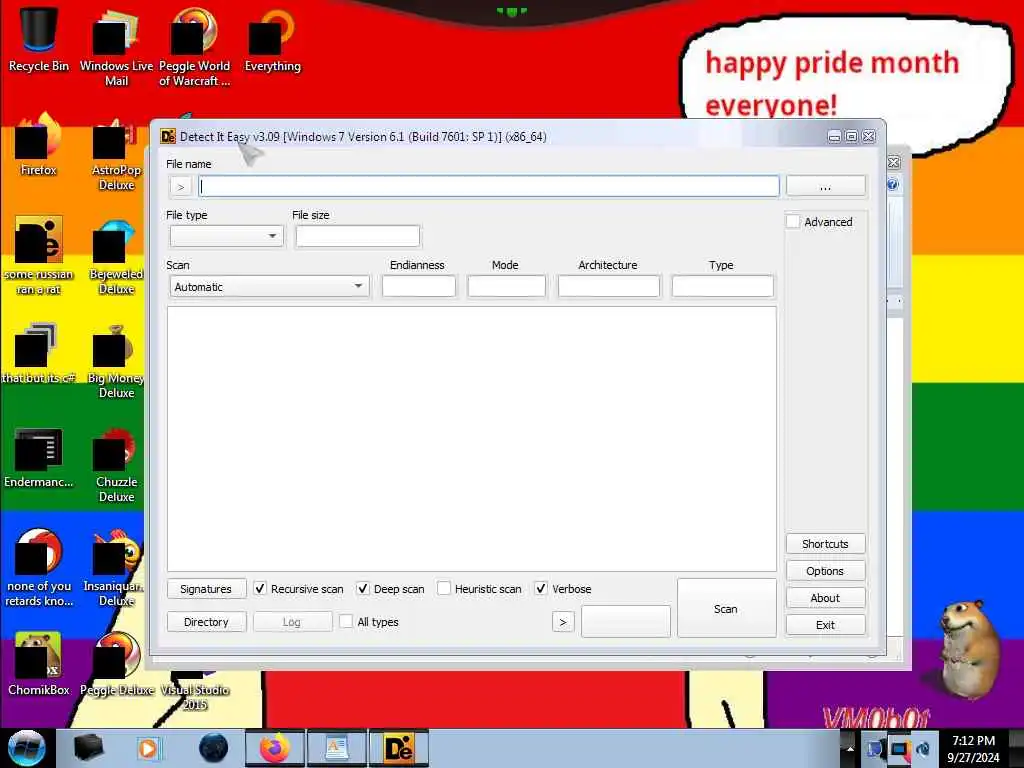This screenshot has height=768, width=1024.
Task: Open AstroPop Deluxe desktop shortcut
Action: [x=116, y=153]
